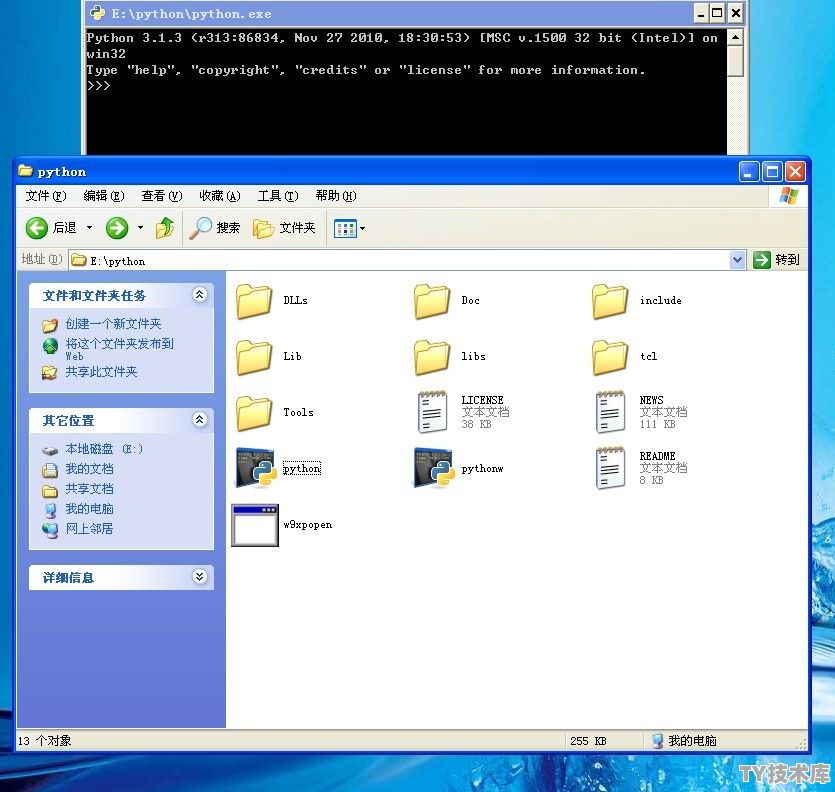This screenshot has height=792, width=835.
Task: Open the address bar dropdown
Action: 737,260
